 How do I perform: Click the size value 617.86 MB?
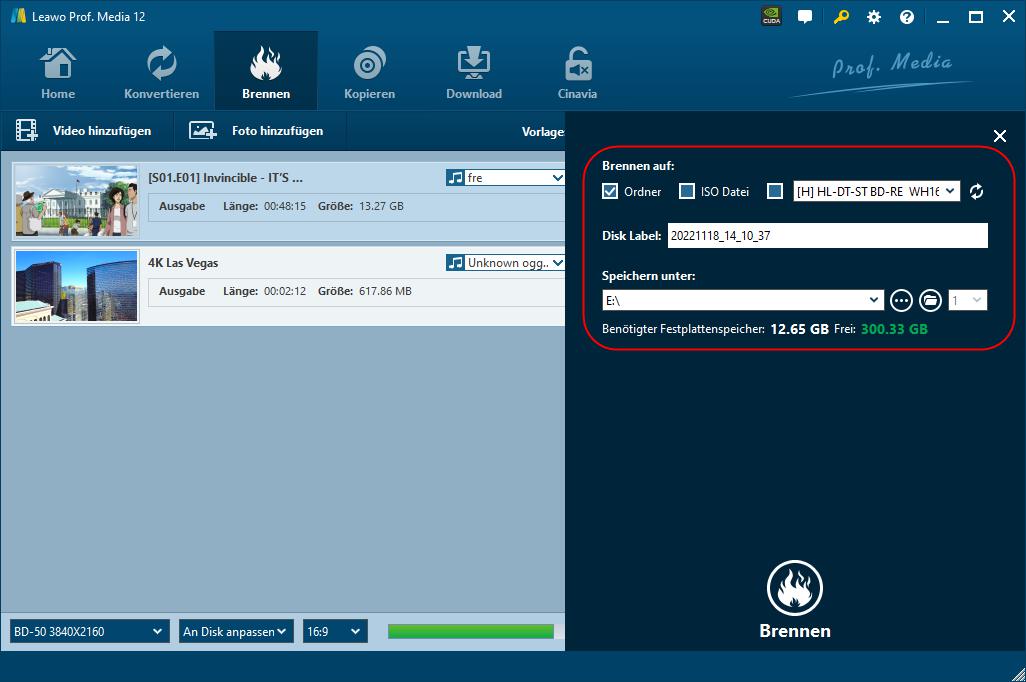385,291
